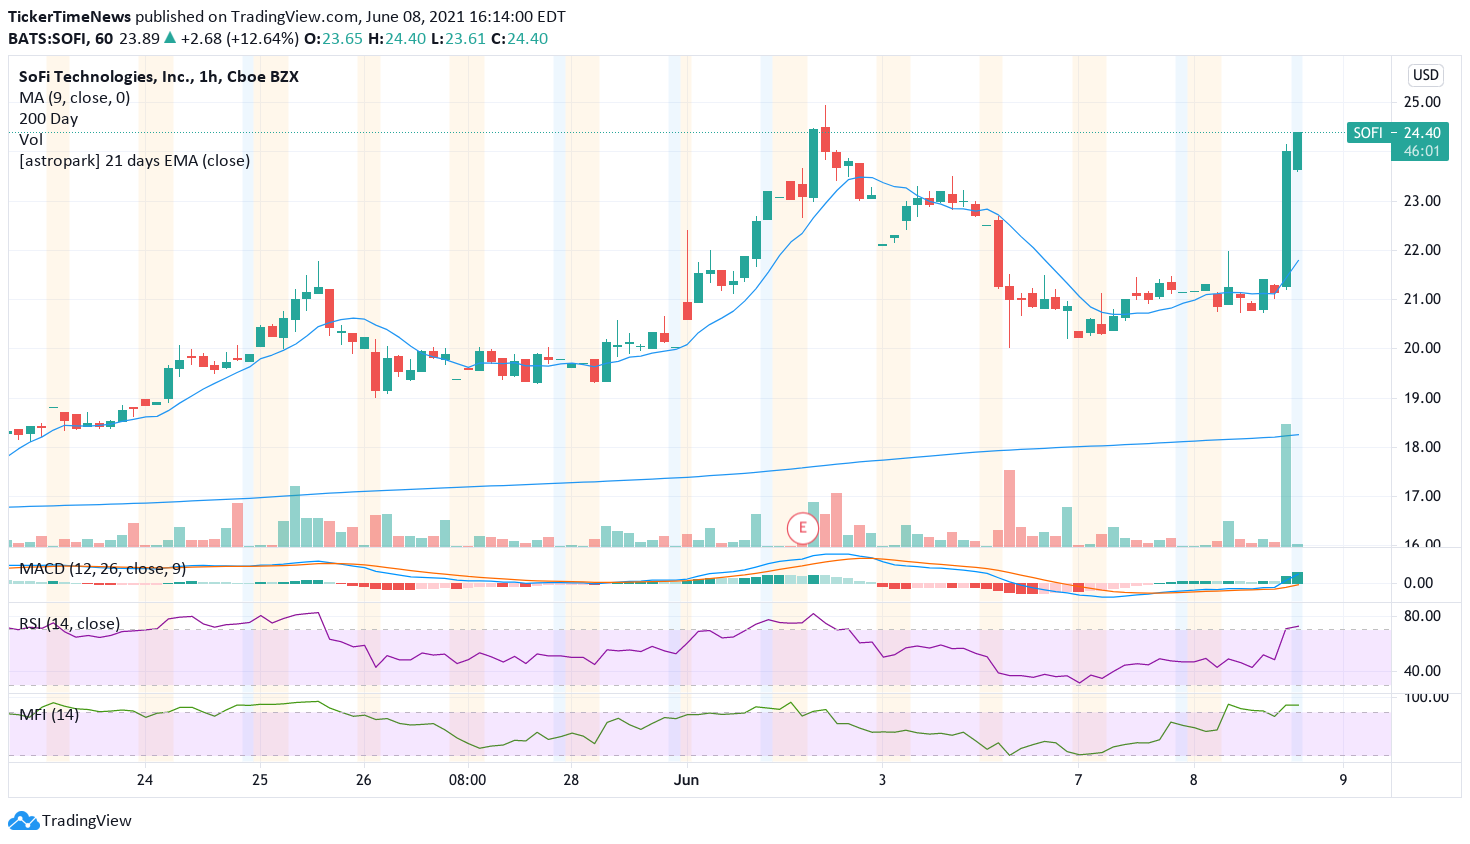Click the O:23.65 open price value
This screenshot has width=1470, height=844.
pos(333,39)
